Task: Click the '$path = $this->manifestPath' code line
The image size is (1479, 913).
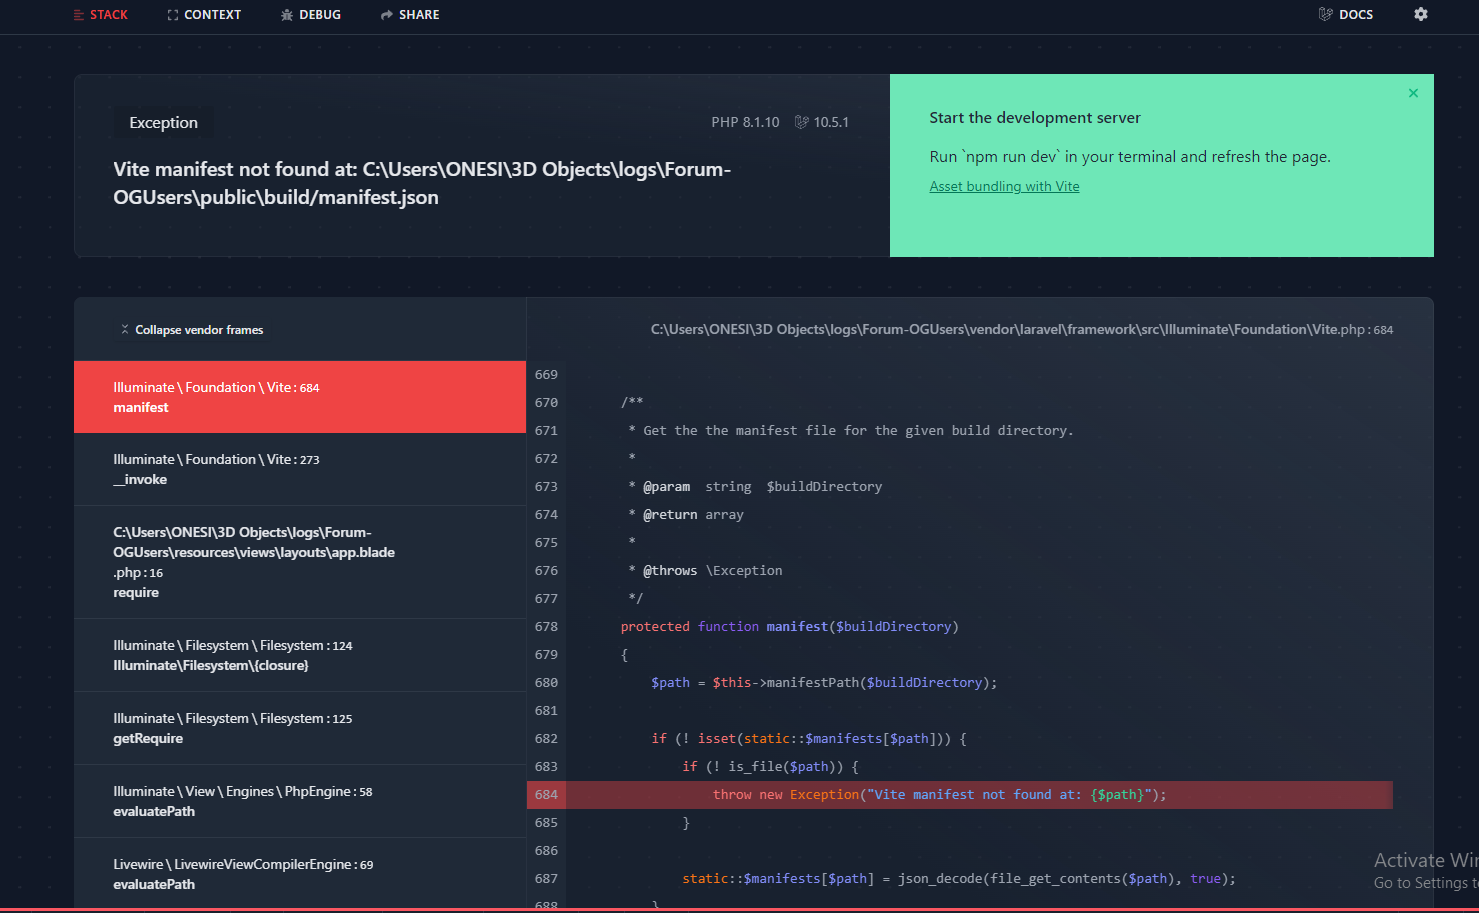Action: tap(824, 683)
